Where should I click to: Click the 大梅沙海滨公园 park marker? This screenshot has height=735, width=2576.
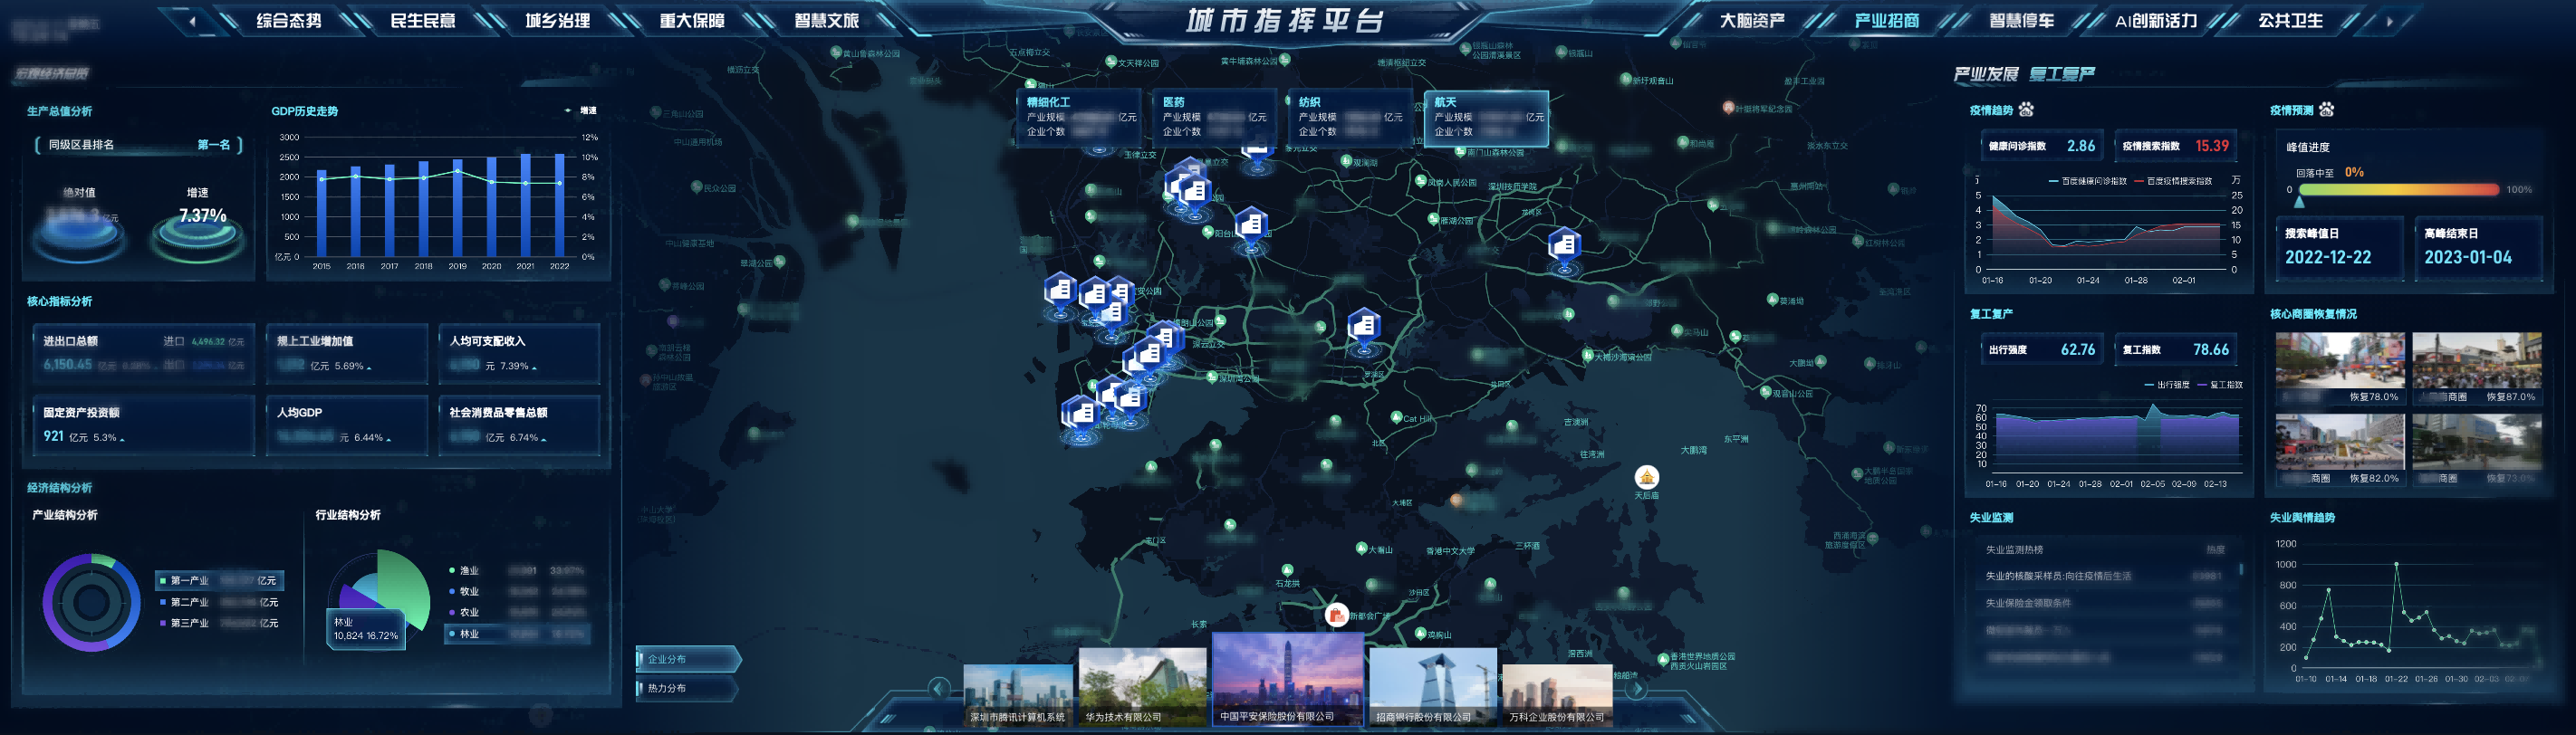pyautogui.click(x=1587, y=355)
